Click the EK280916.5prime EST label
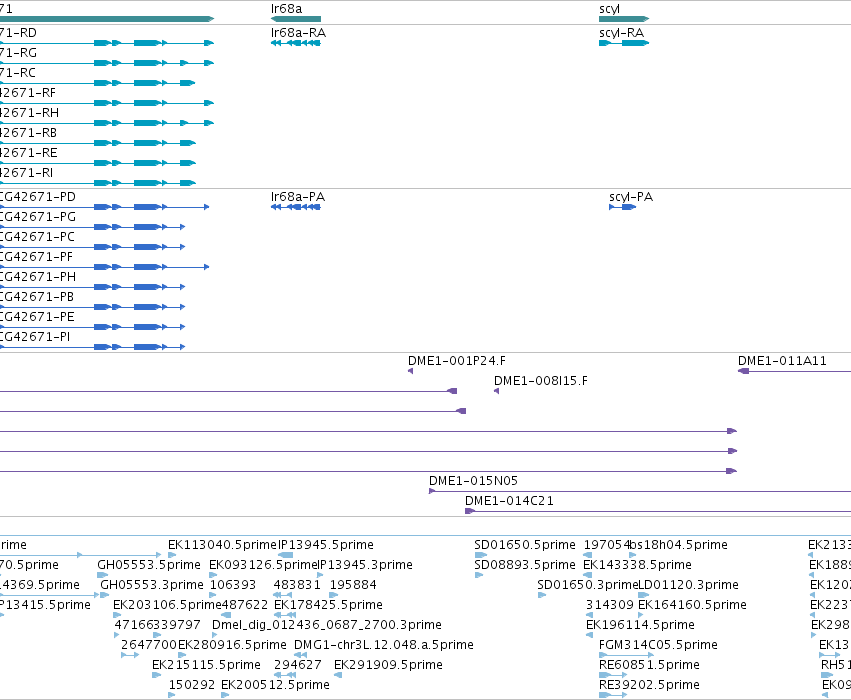851x700 pixels. 232,645
